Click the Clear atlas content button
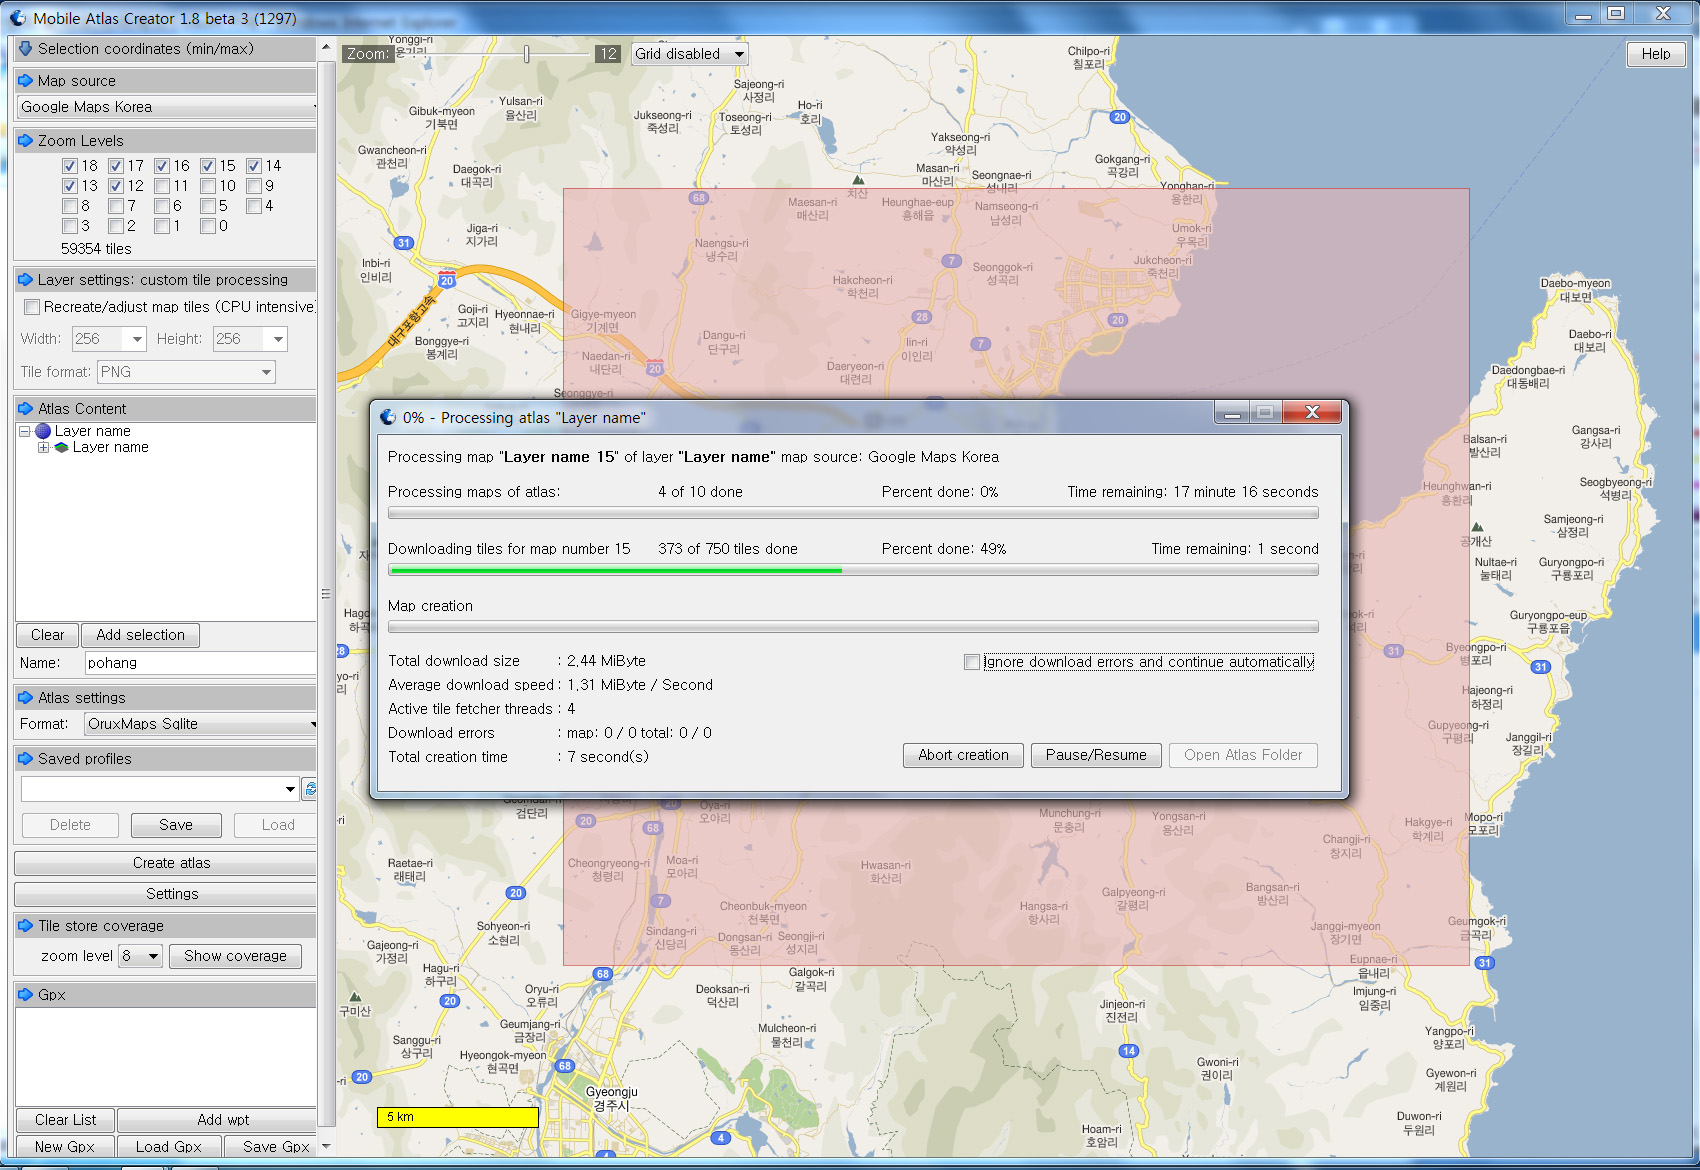This screenshot has height=1170, width=1700. point(47,635)
